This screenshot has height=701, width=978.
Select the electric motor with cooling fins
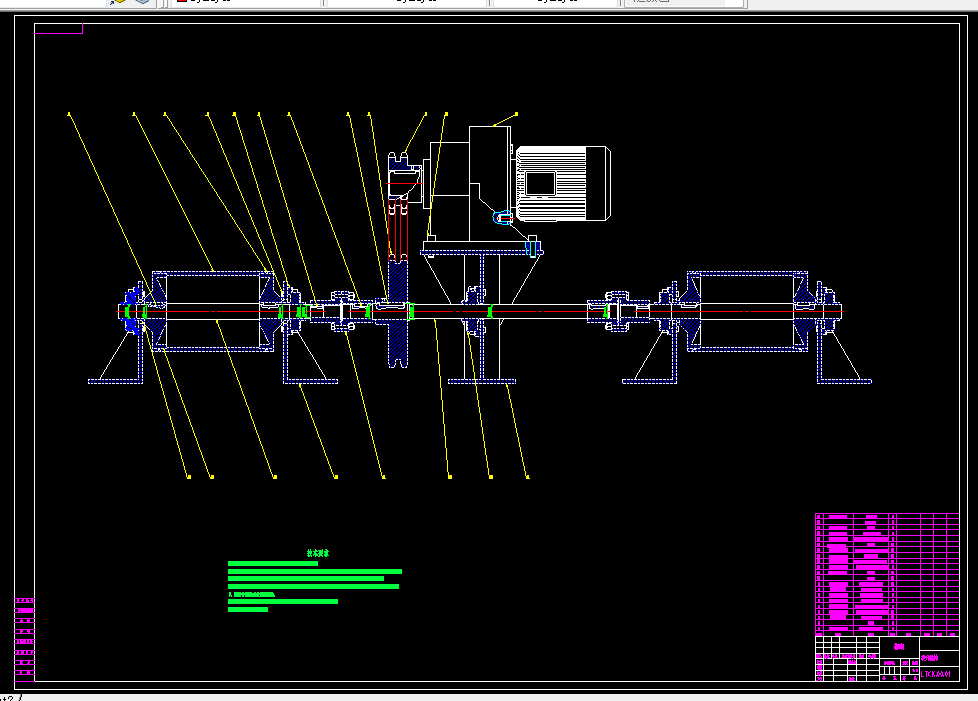click(563, 183)
